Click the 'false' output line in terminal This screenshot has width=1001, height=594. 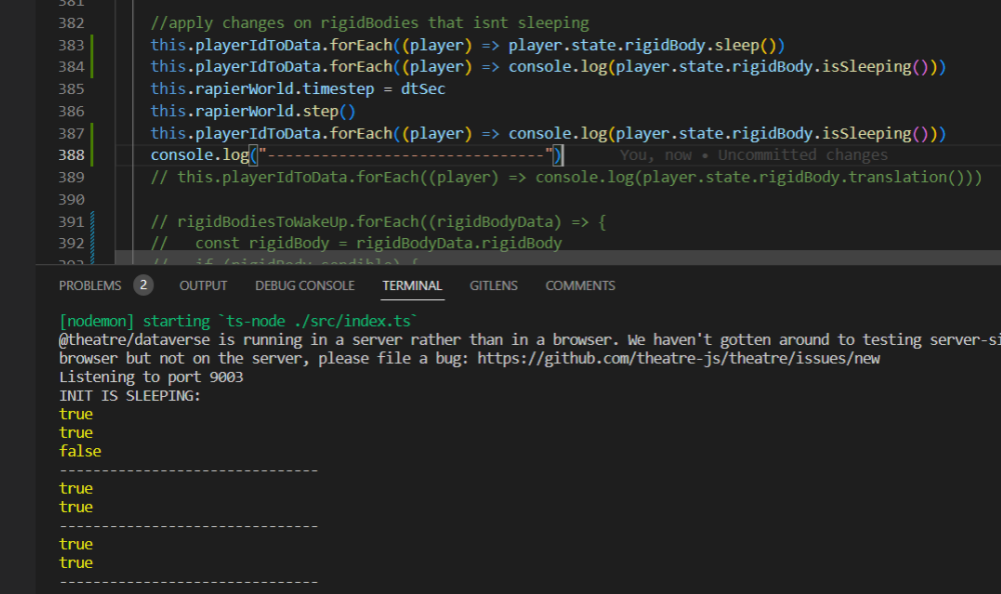click(x=79, y=451)
